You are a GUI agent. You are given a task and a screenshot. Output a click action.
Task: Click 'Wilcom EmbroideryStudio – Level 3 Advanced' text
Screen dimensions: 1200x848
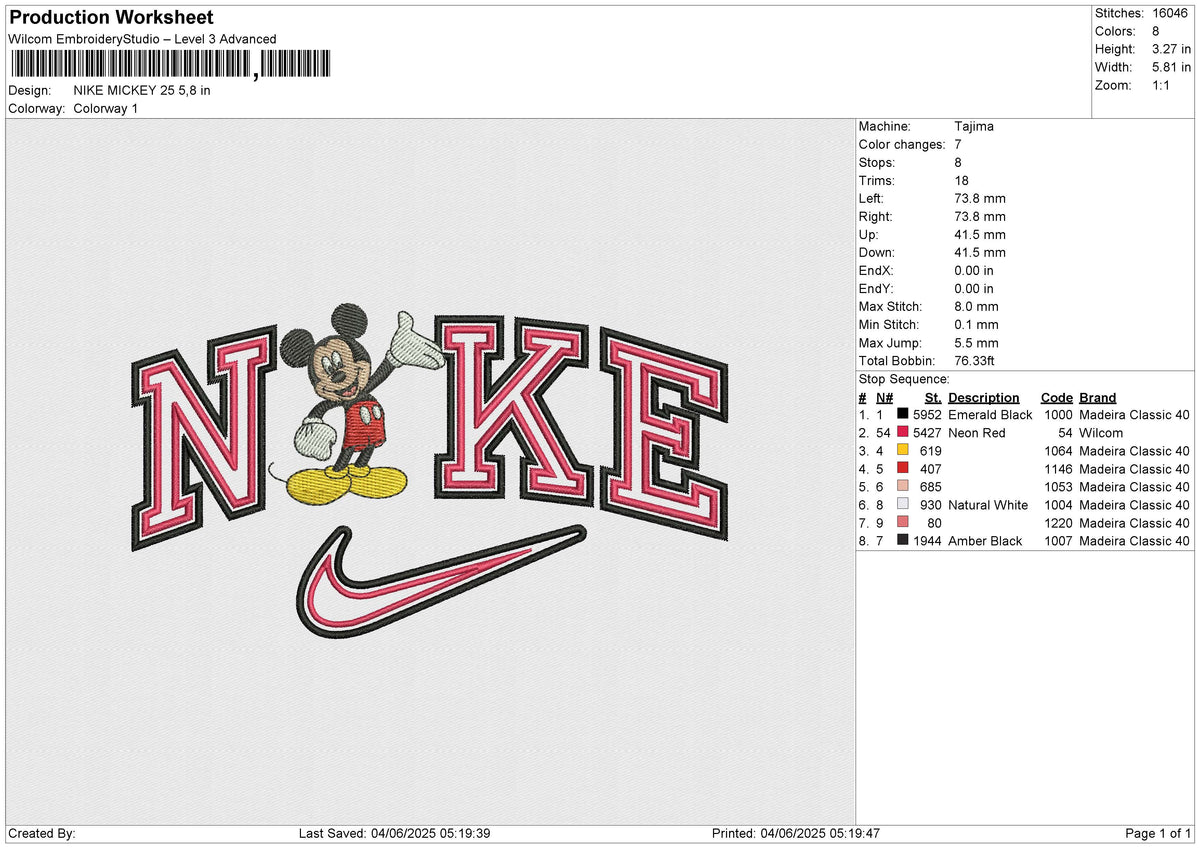[142, 39]
